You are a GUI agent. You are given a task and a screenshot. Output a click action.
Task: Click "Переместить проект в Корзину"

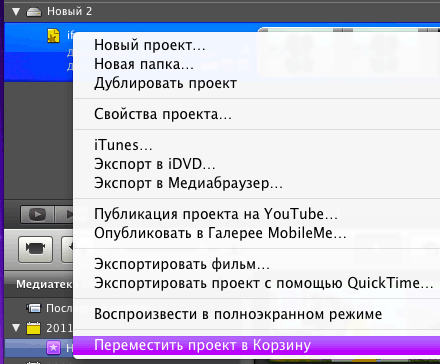256,345
